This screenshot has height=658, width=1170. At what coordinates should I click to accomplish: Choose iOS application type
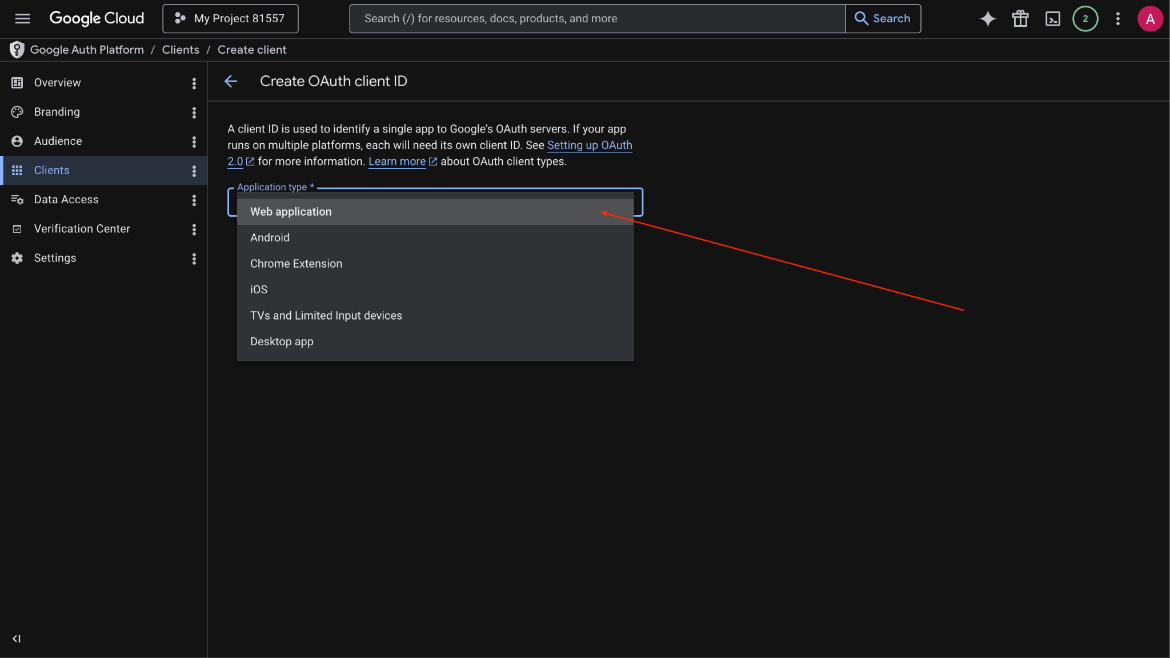click(435, 289)
